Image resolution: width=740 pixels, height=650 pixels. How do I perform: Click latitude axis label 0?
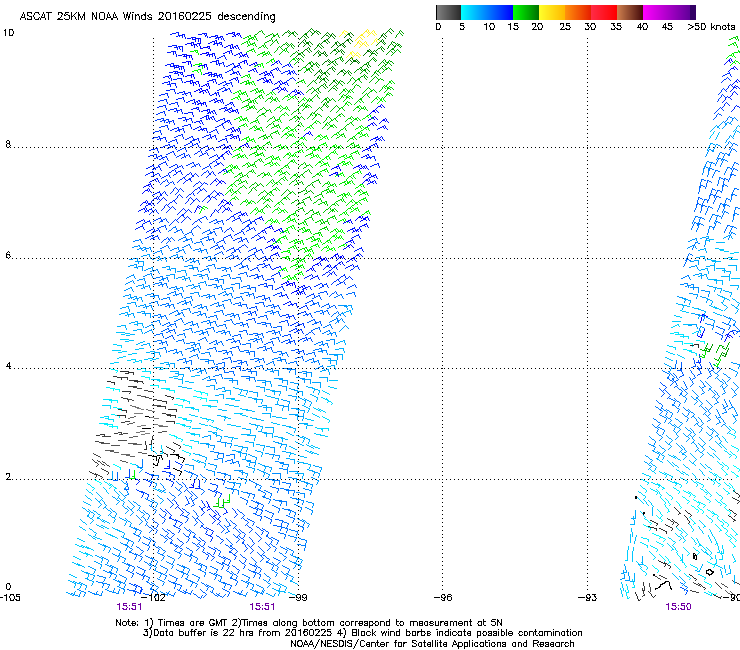tap(8, 587)
